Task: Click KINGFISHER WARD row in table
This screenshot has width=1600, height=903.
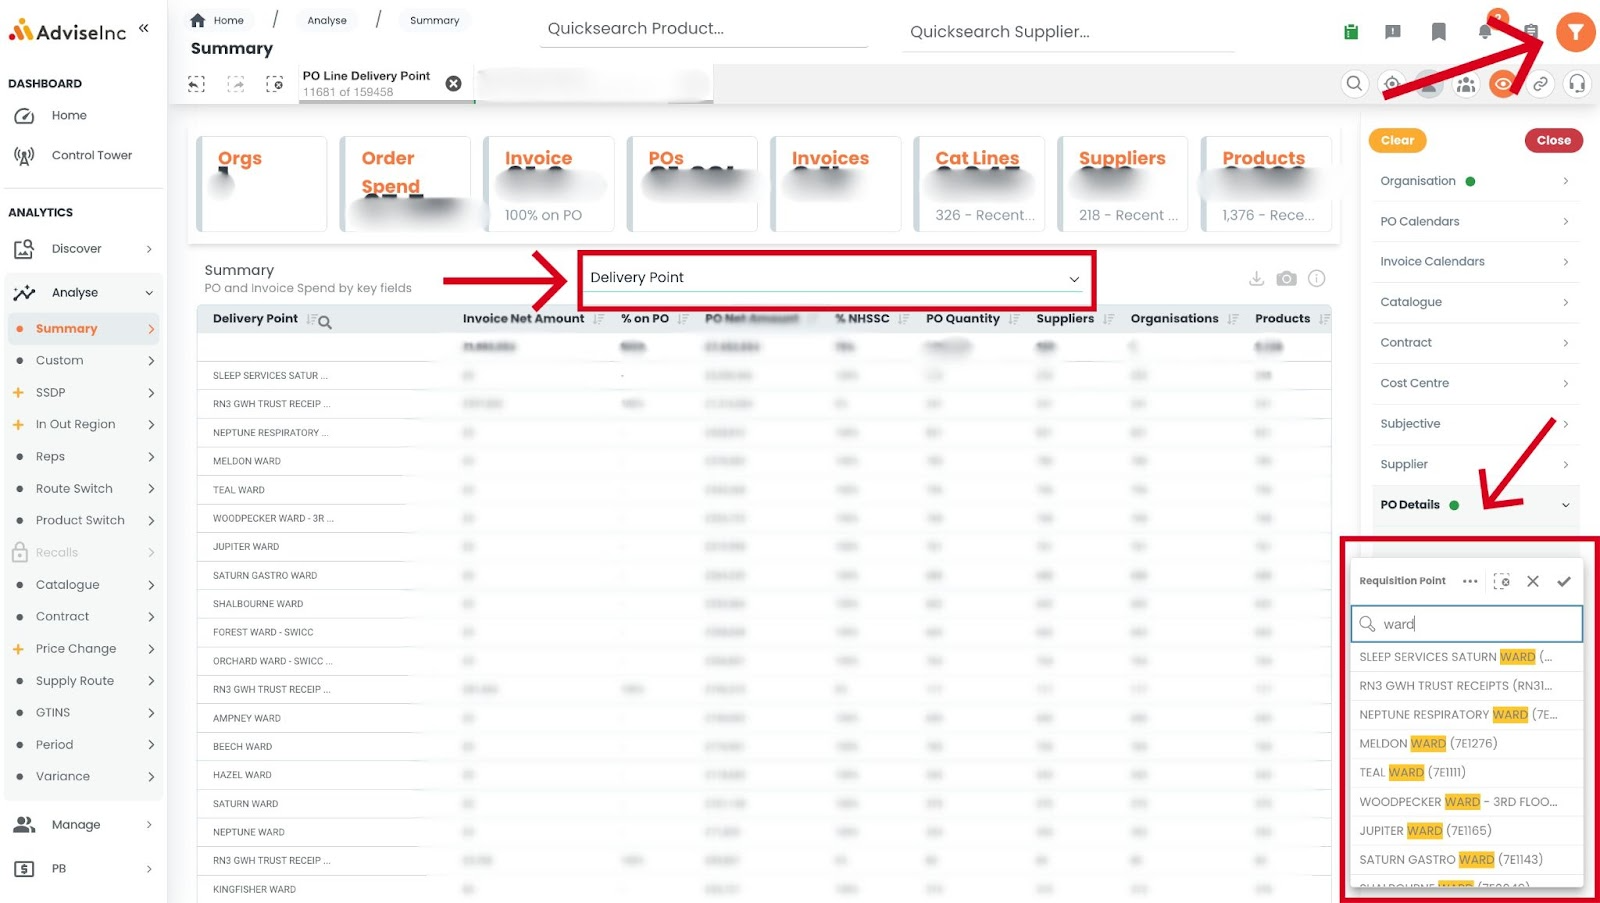Action: 764,889
